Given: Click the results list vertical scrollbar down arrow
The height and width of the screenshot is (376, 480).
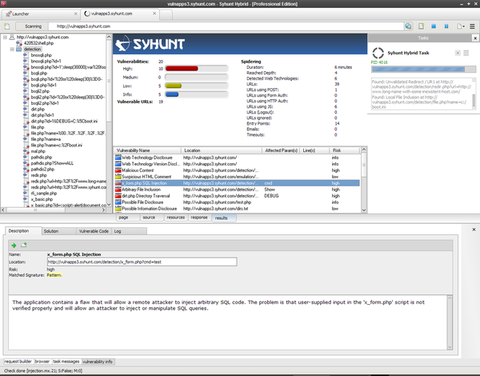Looking at the screenshot, I should tap(364, 210).
